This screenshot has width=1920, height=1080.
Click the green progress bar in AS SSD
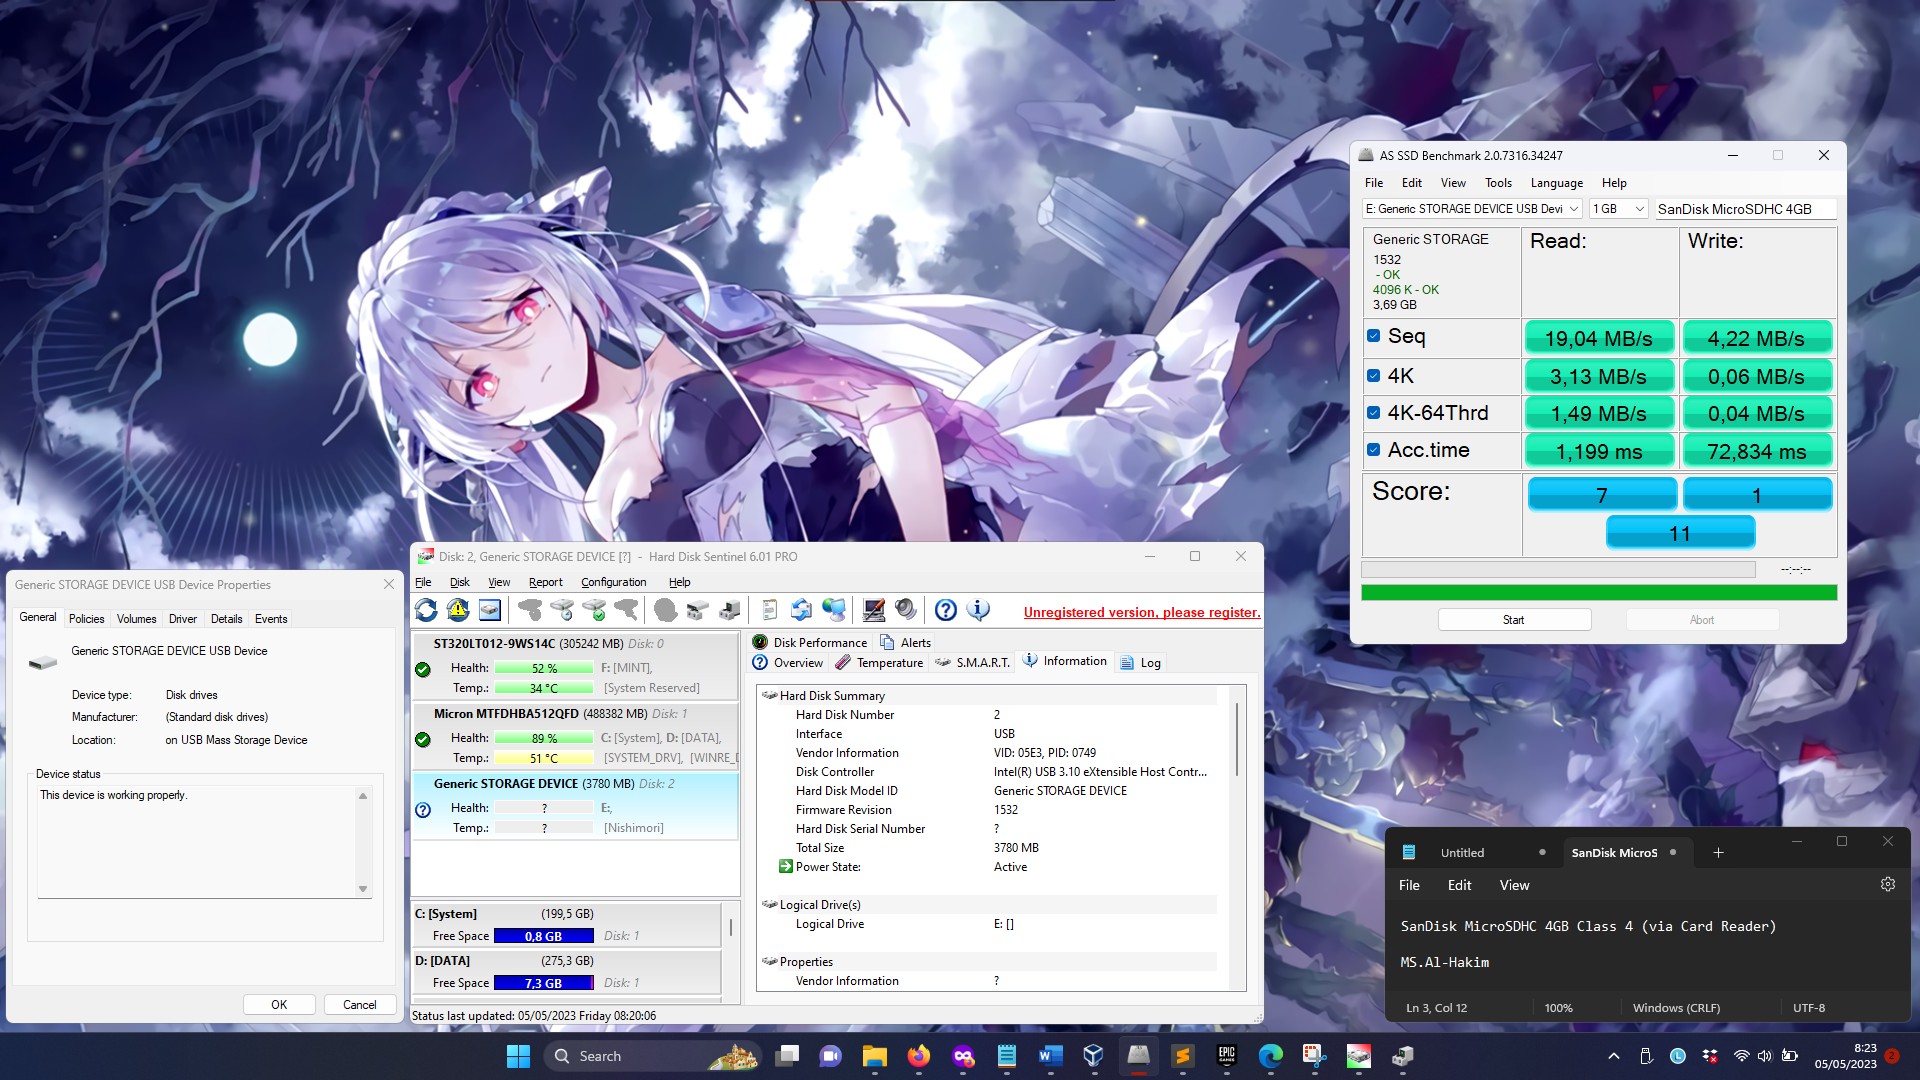pos(1599,593)
